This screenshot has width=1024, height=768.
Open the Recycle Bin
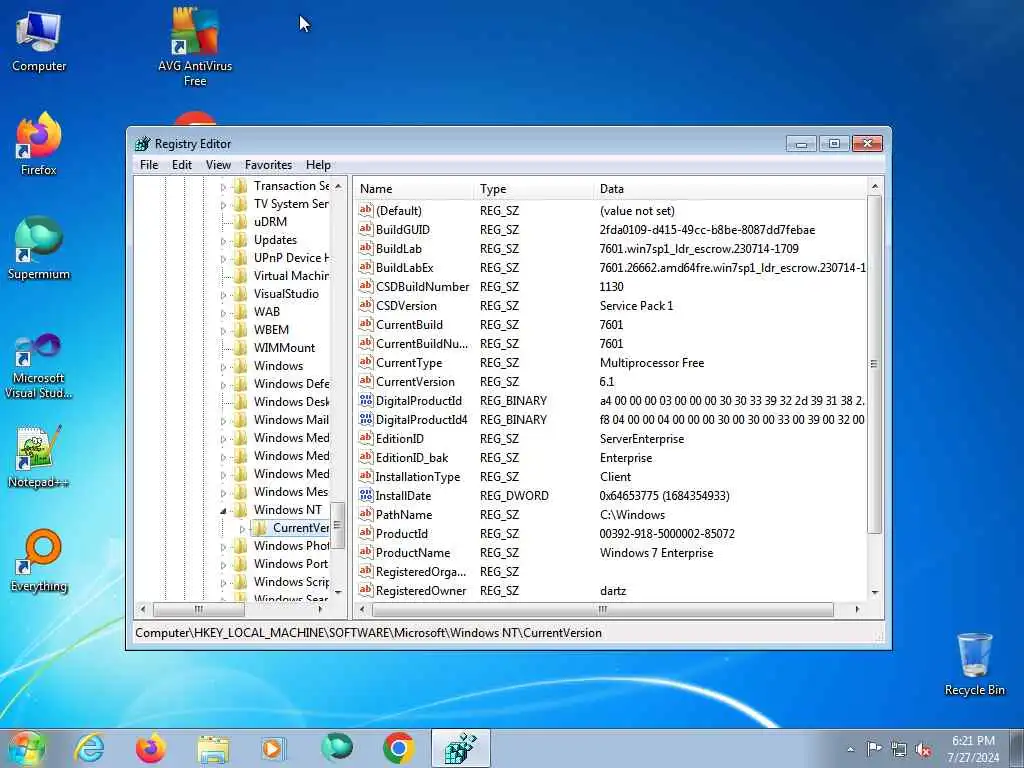(x=974, y=664)
